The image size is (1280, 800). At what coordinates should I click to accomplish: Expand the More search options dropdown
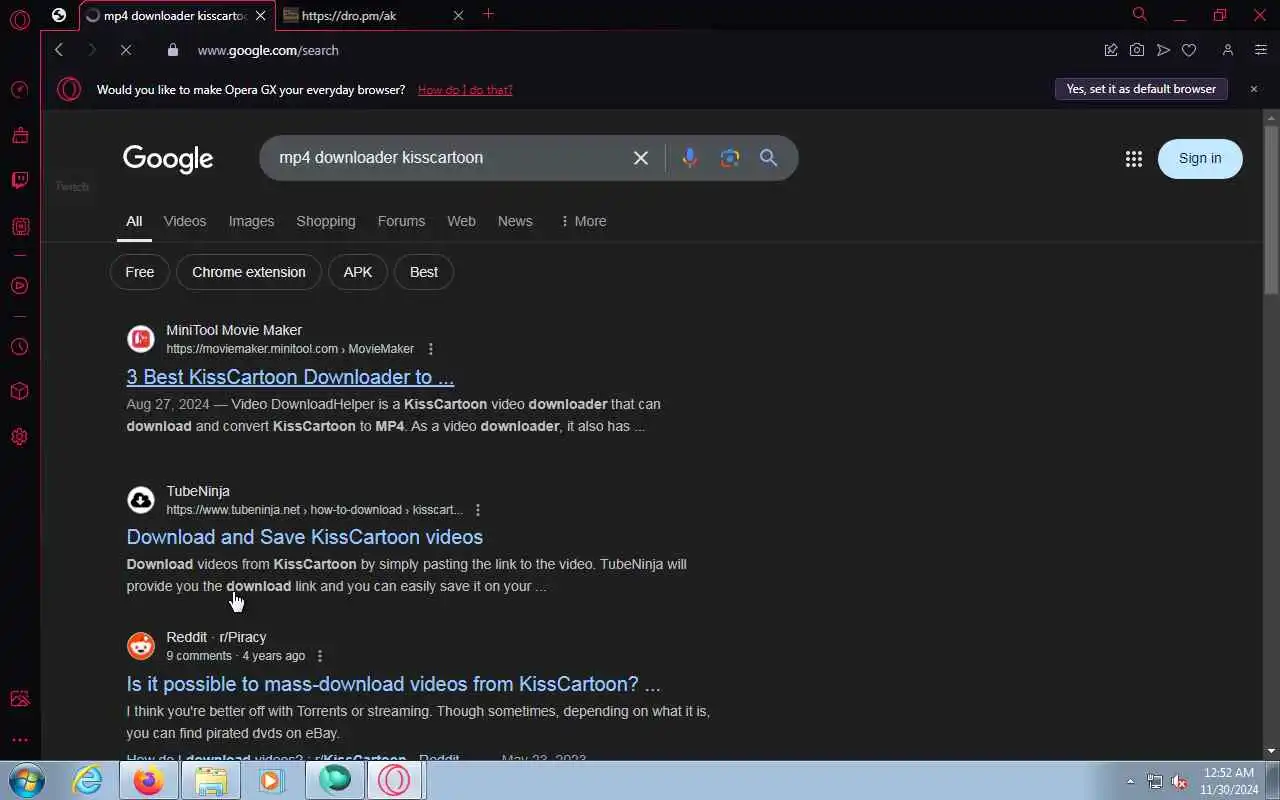[x=583, y=221]
